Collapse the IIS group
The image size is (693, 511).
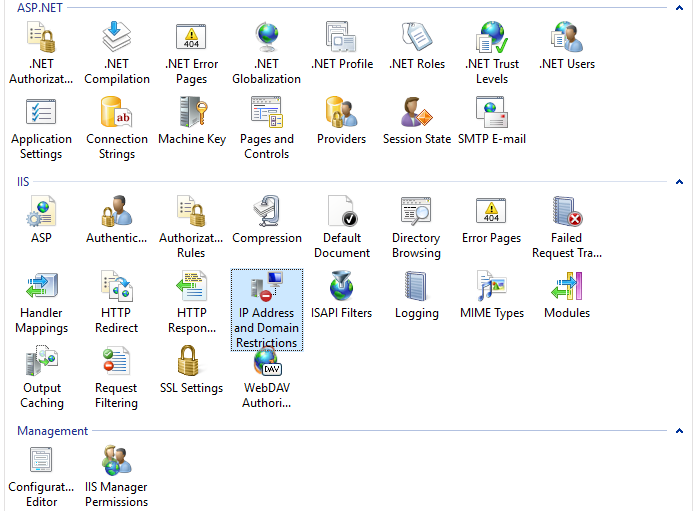tap(679, 182)
